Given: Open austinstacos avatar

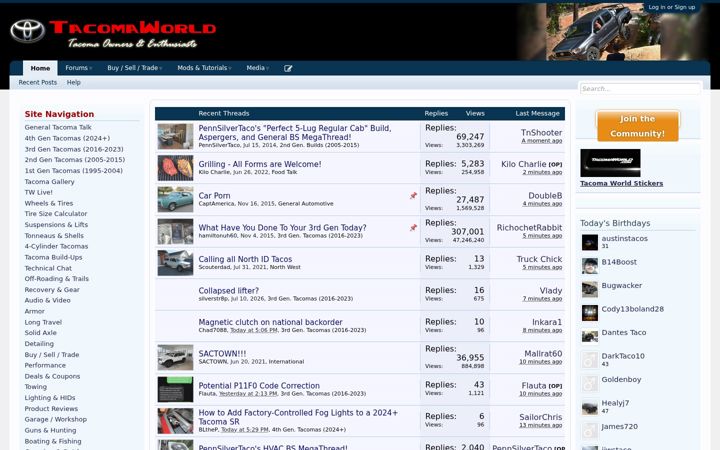Looking at the screenshot, I should (x=590, y=242).
